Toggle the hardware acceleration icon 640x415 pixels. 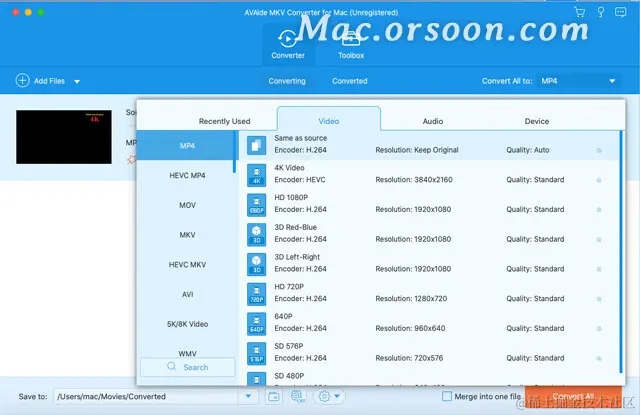(298, 396)
